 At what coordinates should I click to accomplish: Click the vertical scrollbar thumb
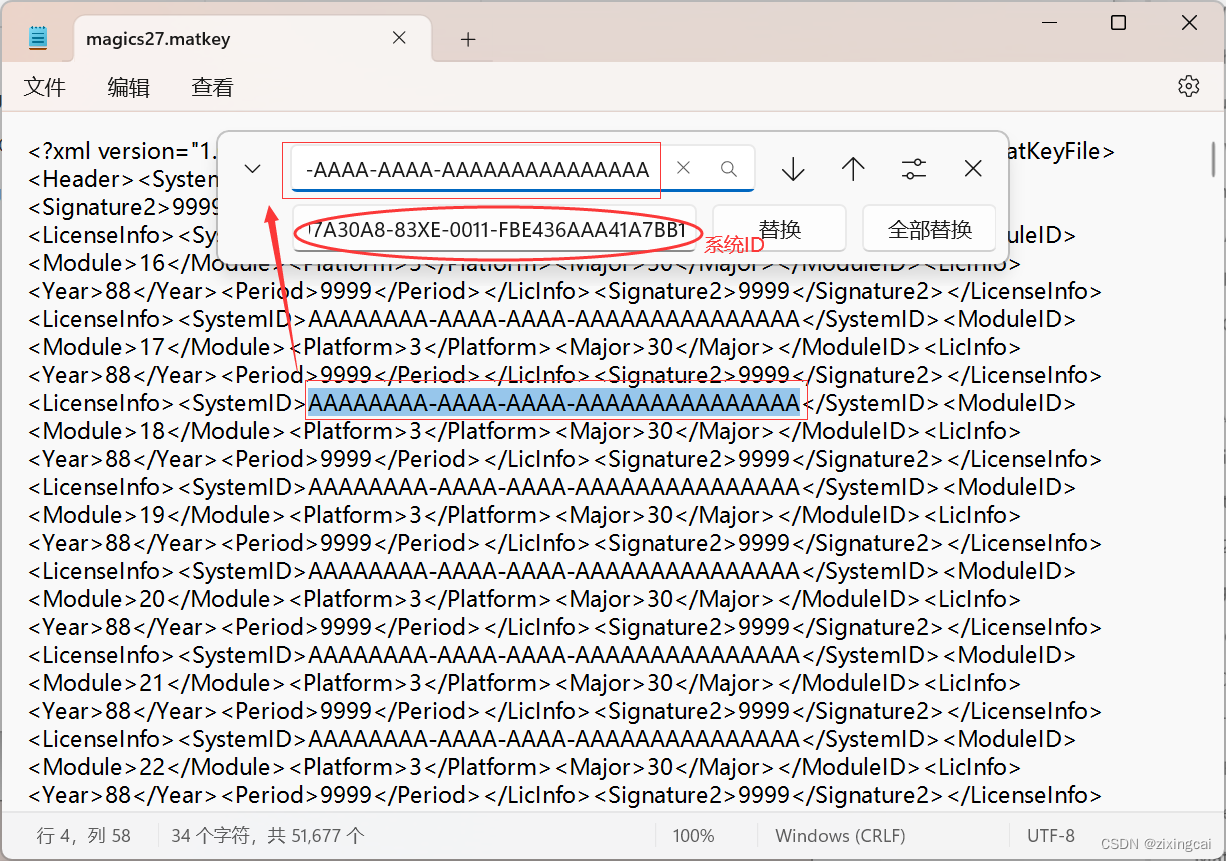point(1214,158)
